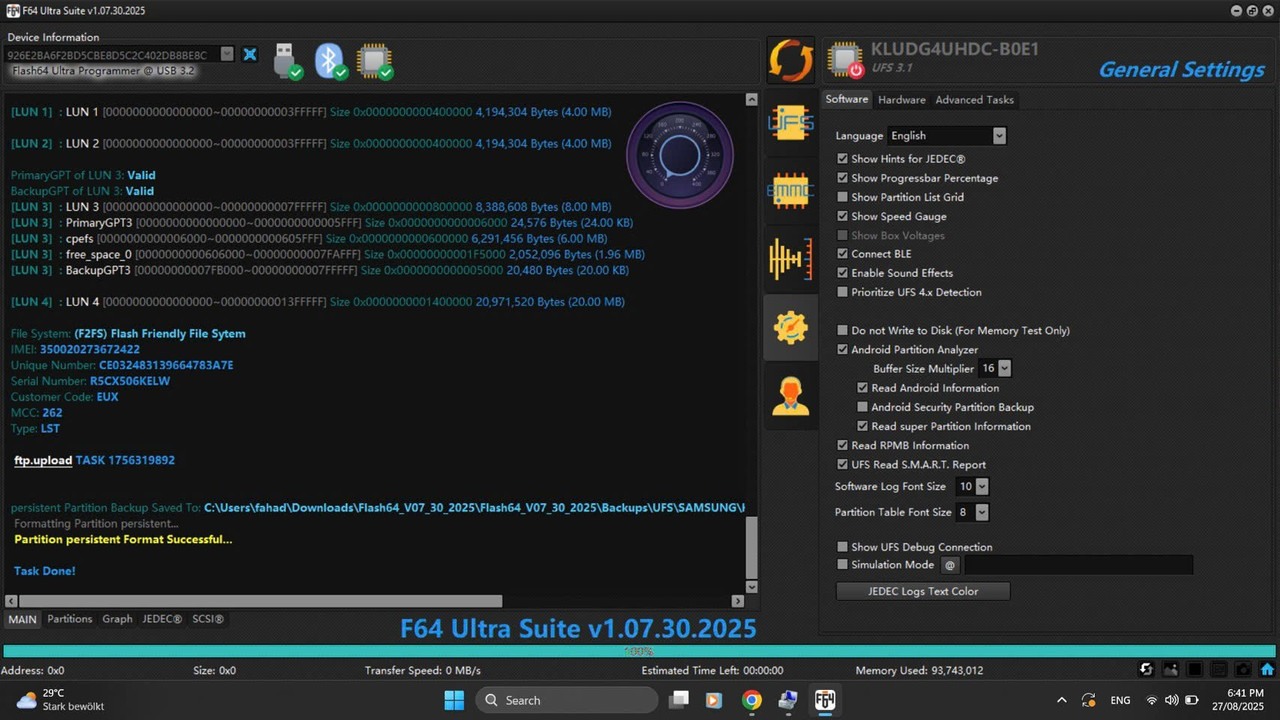Click the blue home icon in status bar
Image resolution: width=1280 pixels, height=720 pixels.
[x=1267, y=670]
